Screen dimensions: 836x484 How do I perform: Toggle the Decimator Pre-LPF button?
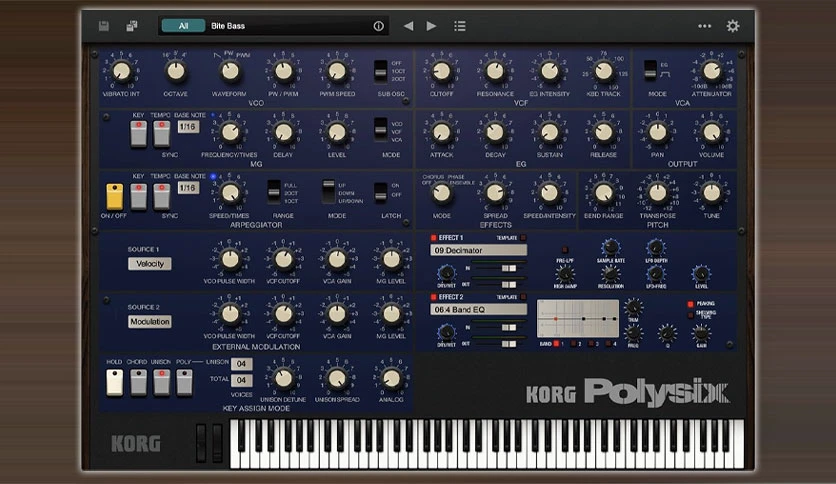click(565, 249)
